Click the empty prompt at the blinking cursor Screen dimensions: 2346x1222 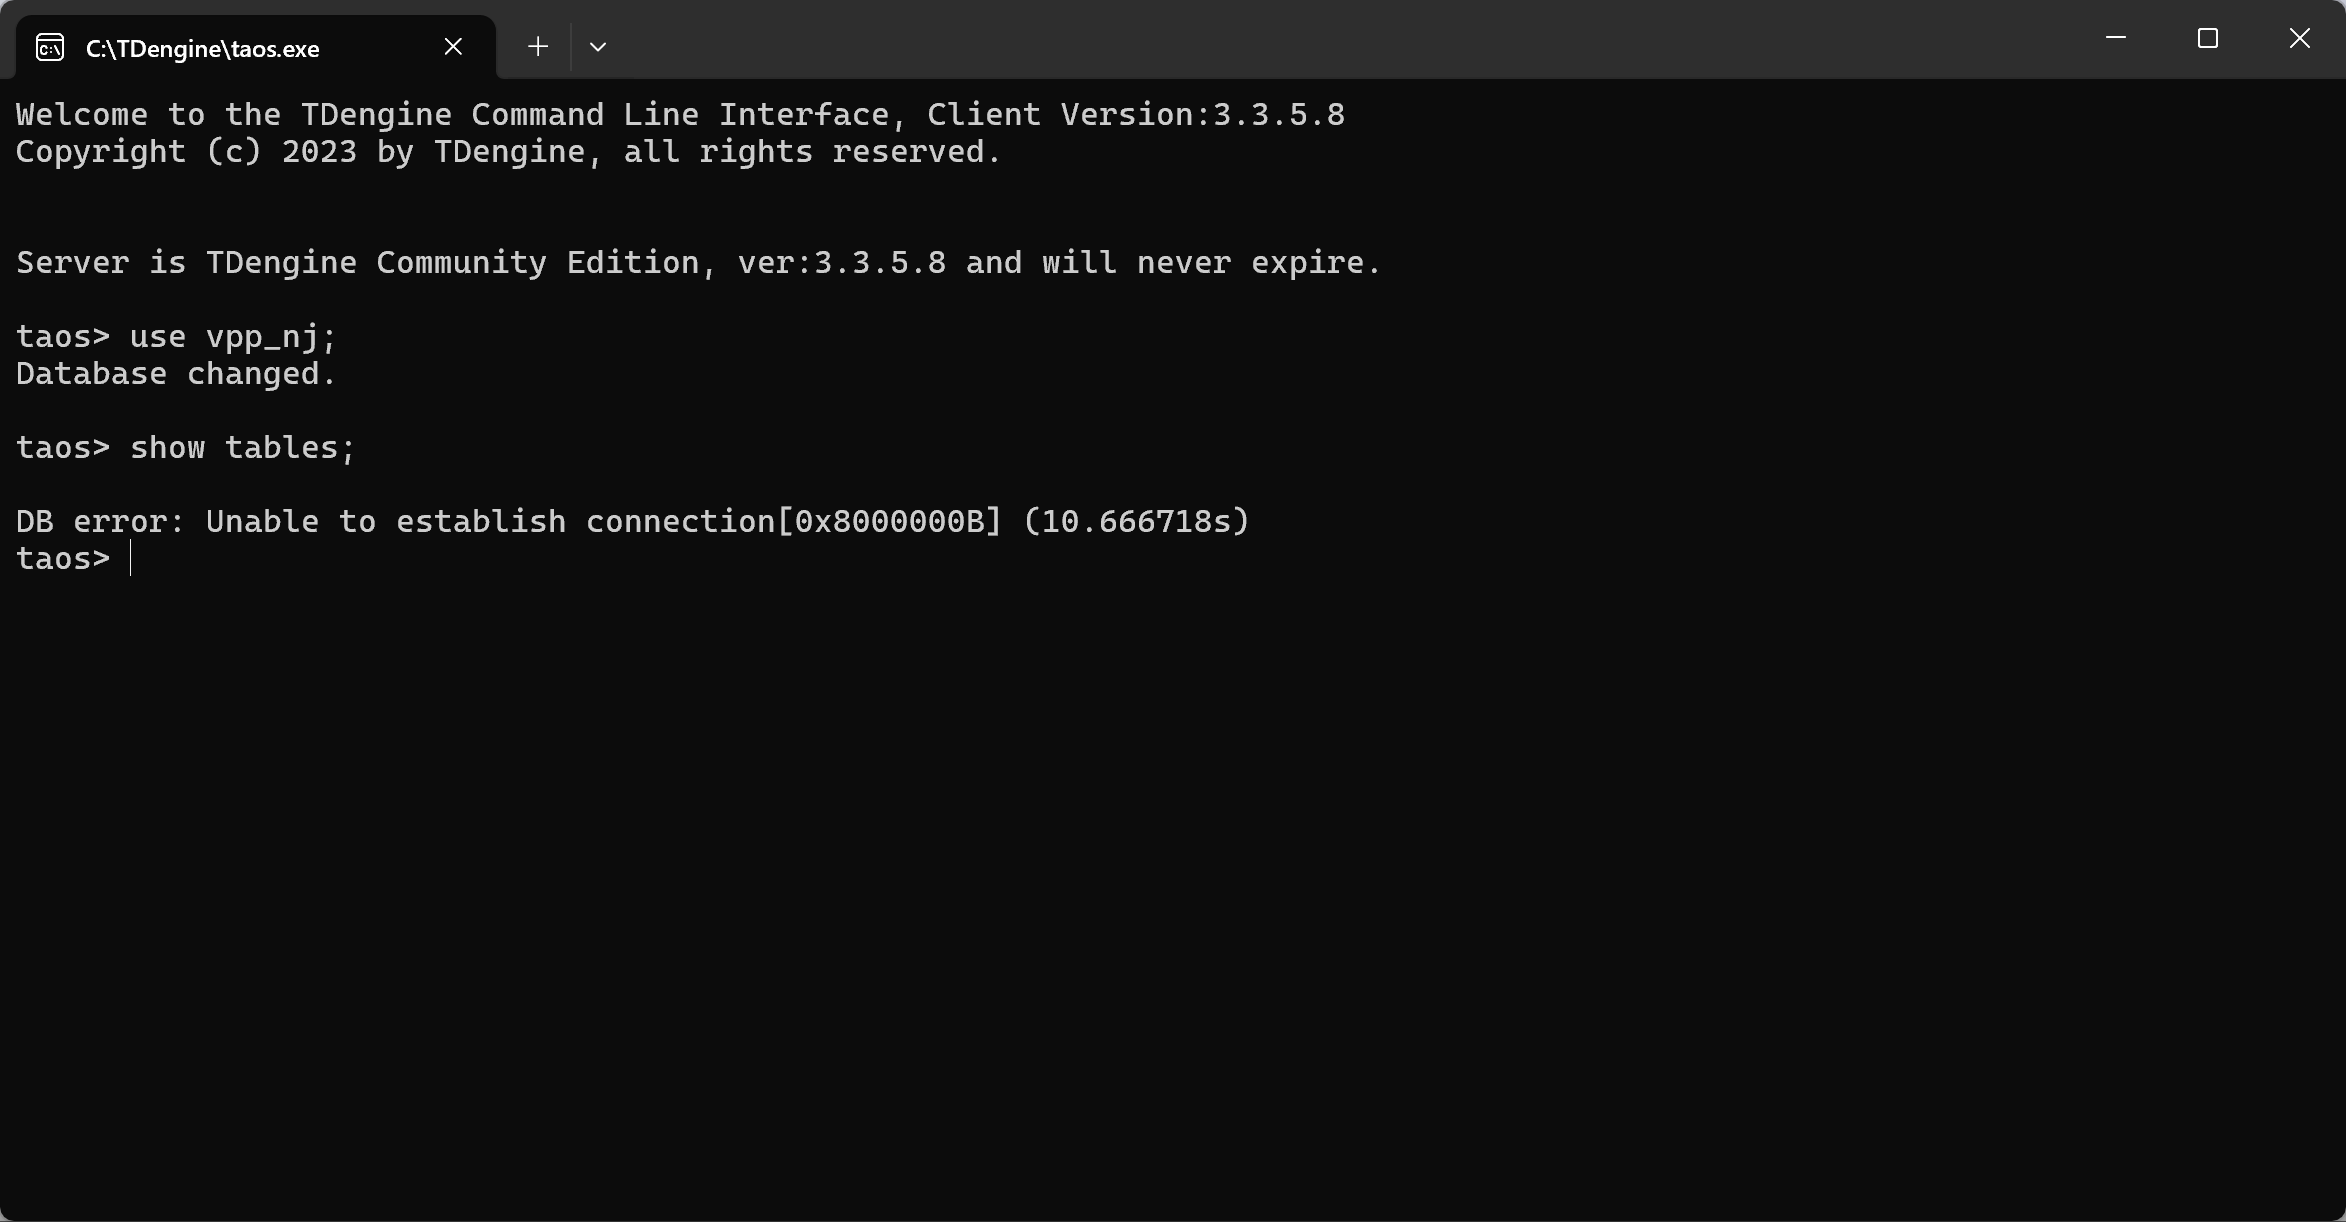tap(131, 559)
